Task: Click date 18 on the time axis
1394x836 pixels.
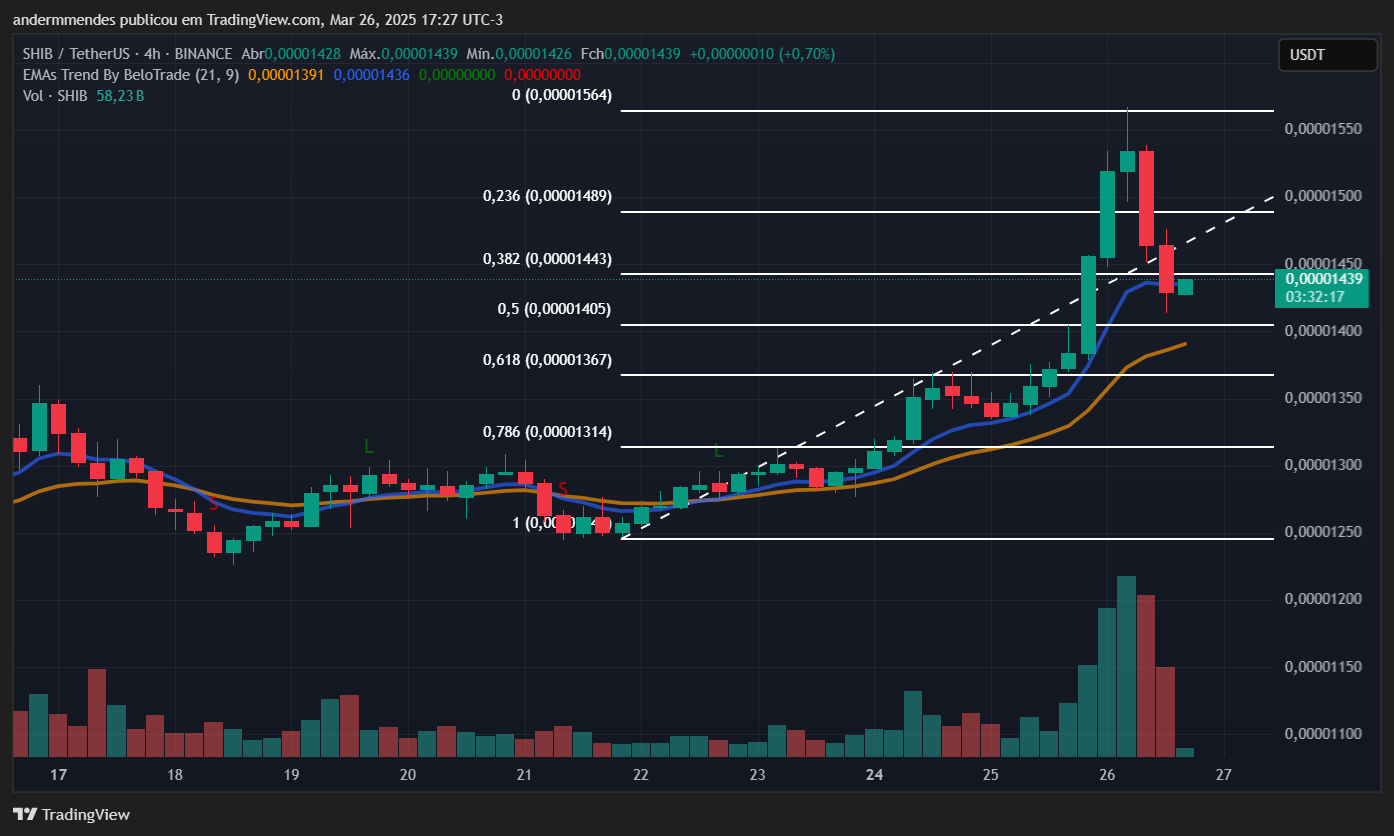Action: (174, 775)
